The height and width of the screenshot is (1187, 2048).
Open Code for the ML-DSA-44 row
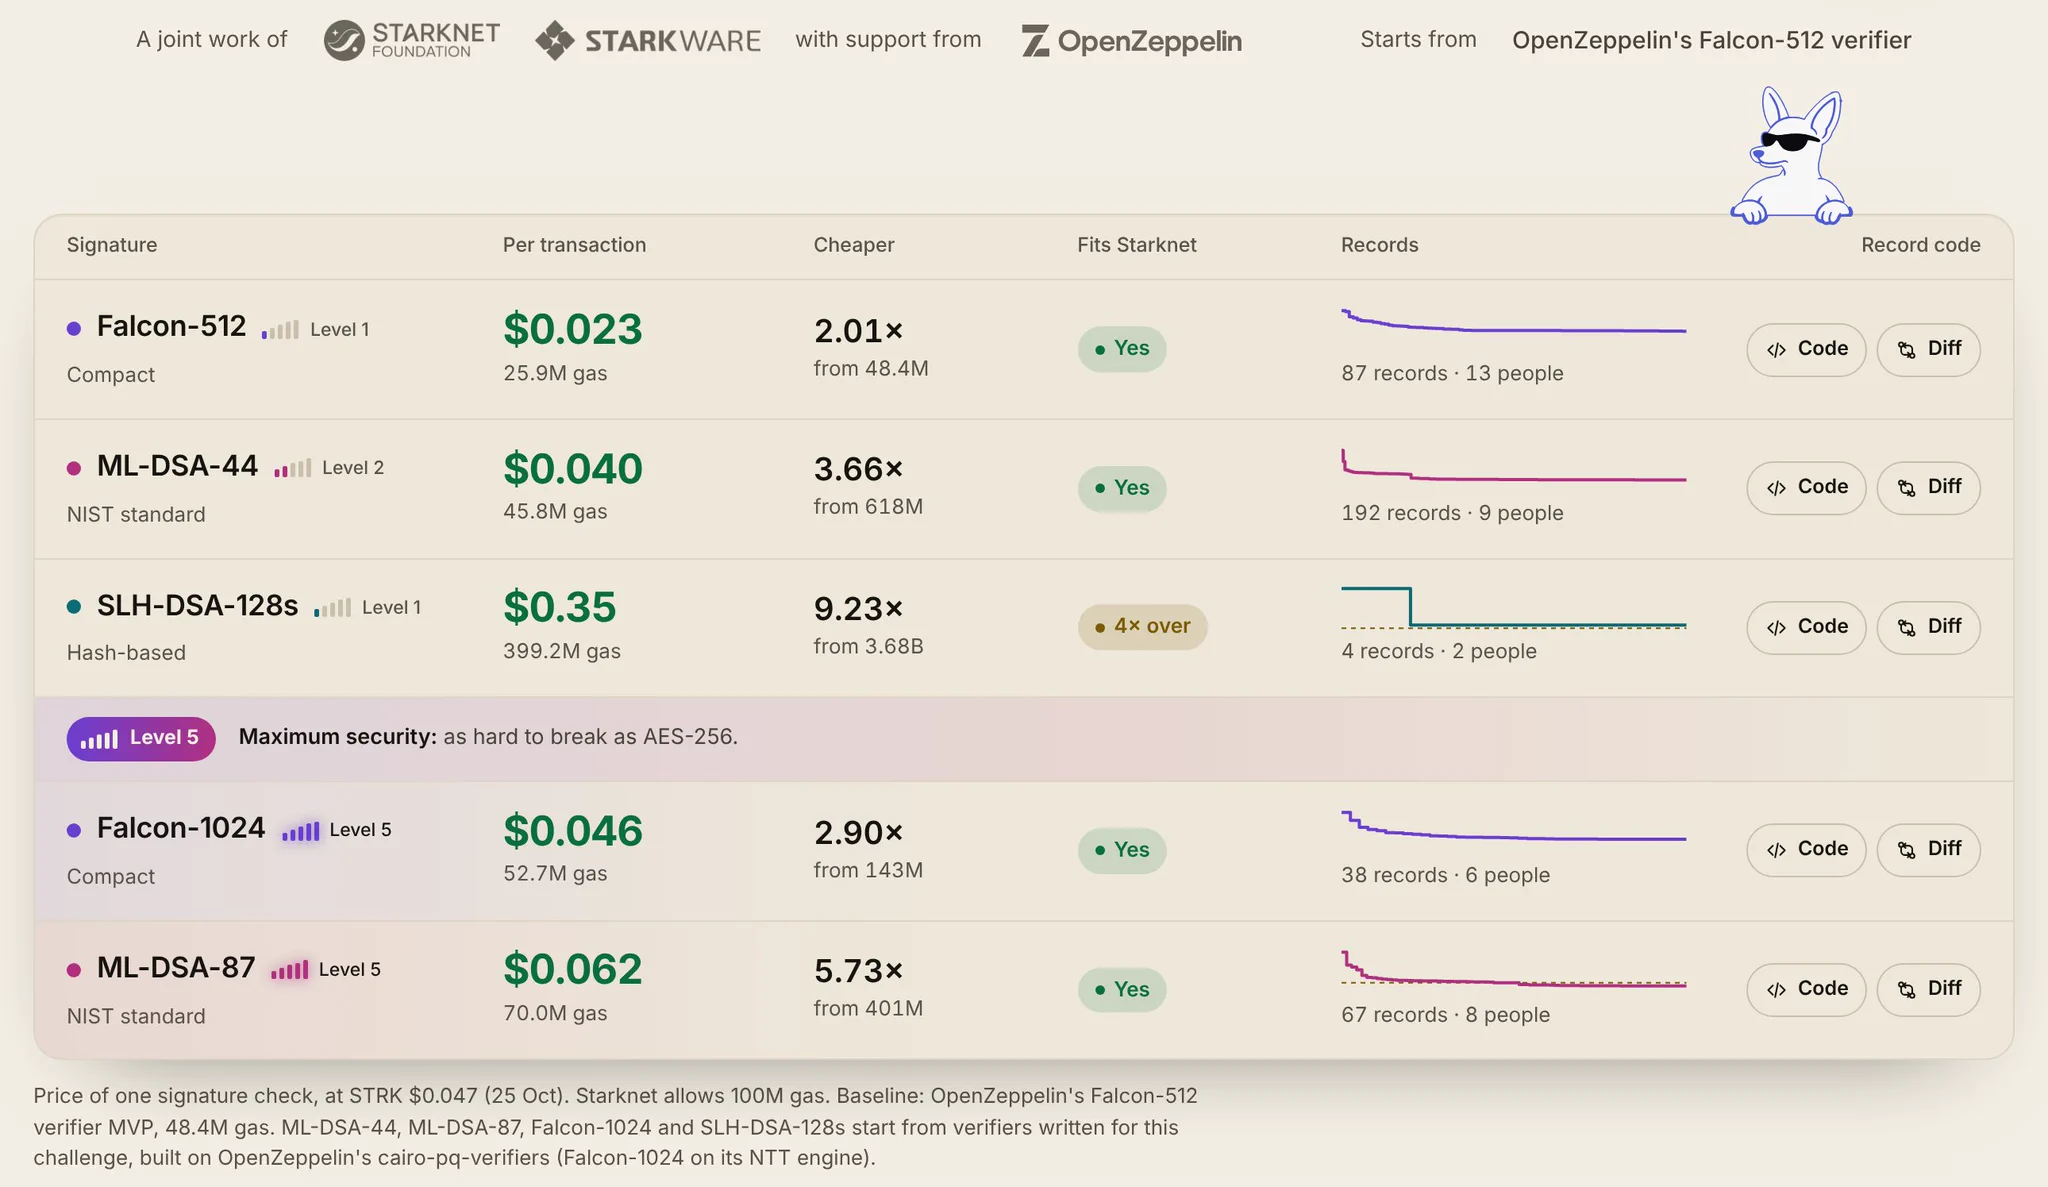pos(1806,487)
